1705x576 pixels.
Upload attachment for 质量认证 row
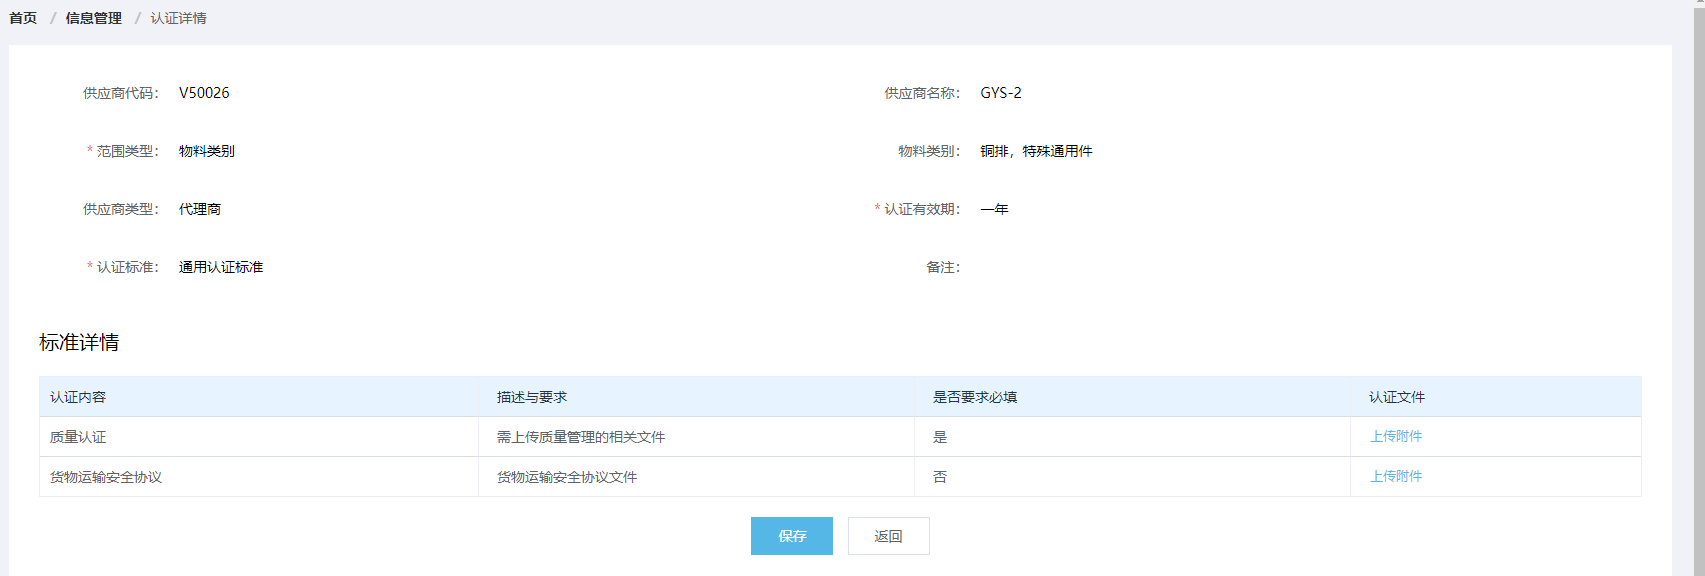pos(1396,436)
